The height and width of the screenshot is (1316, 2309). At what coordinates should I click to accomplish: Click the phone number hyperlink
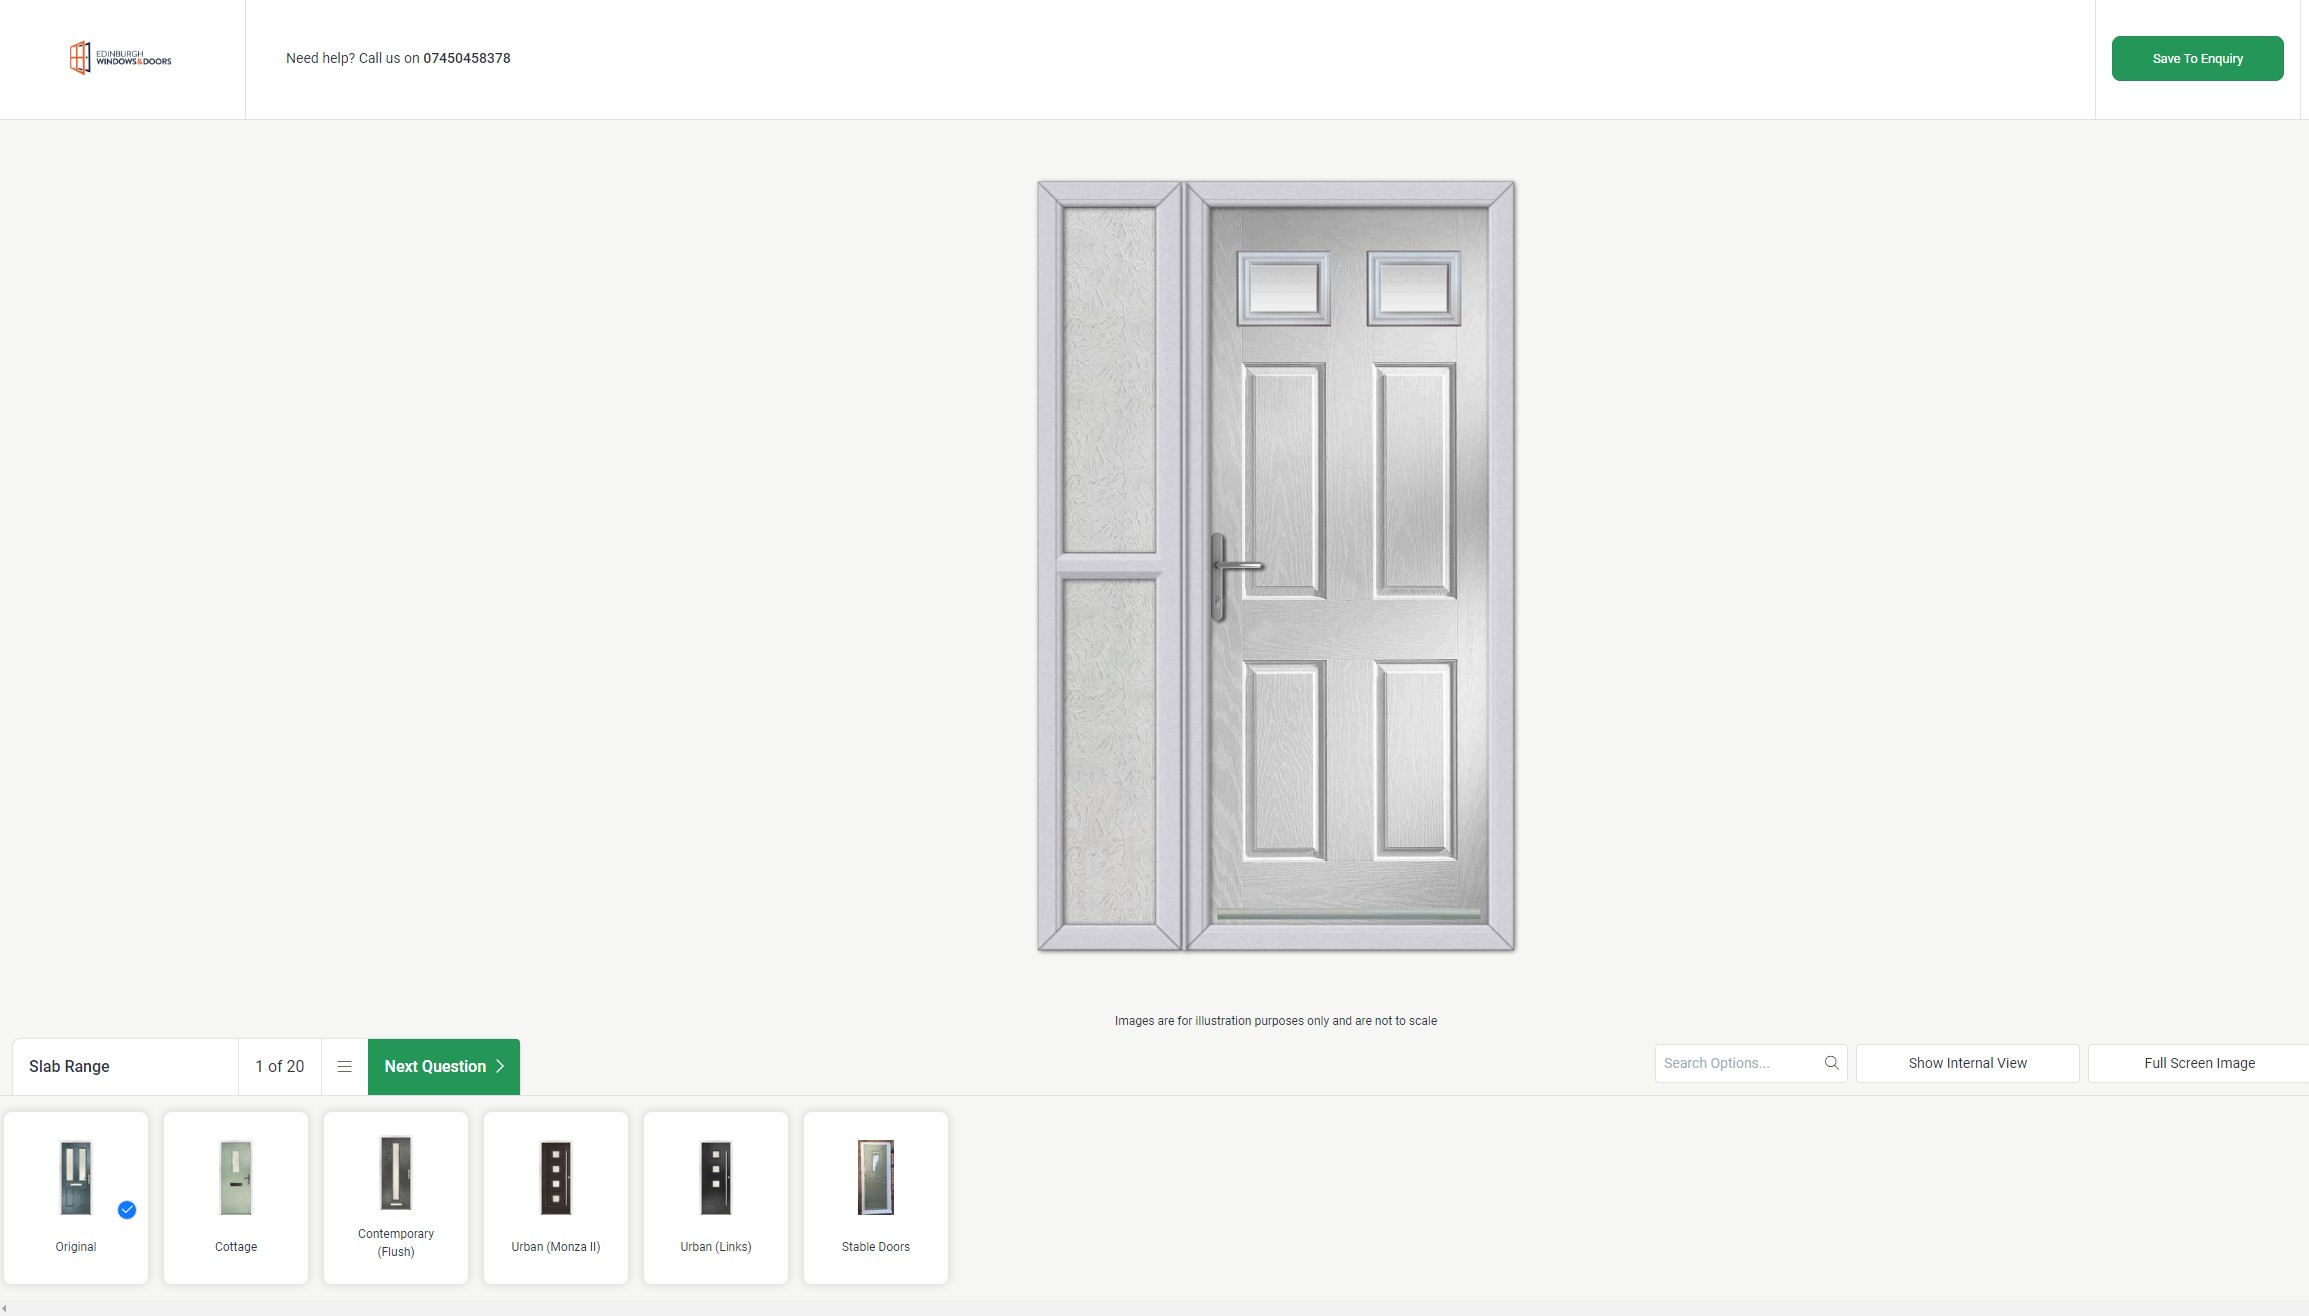[466, 59]
